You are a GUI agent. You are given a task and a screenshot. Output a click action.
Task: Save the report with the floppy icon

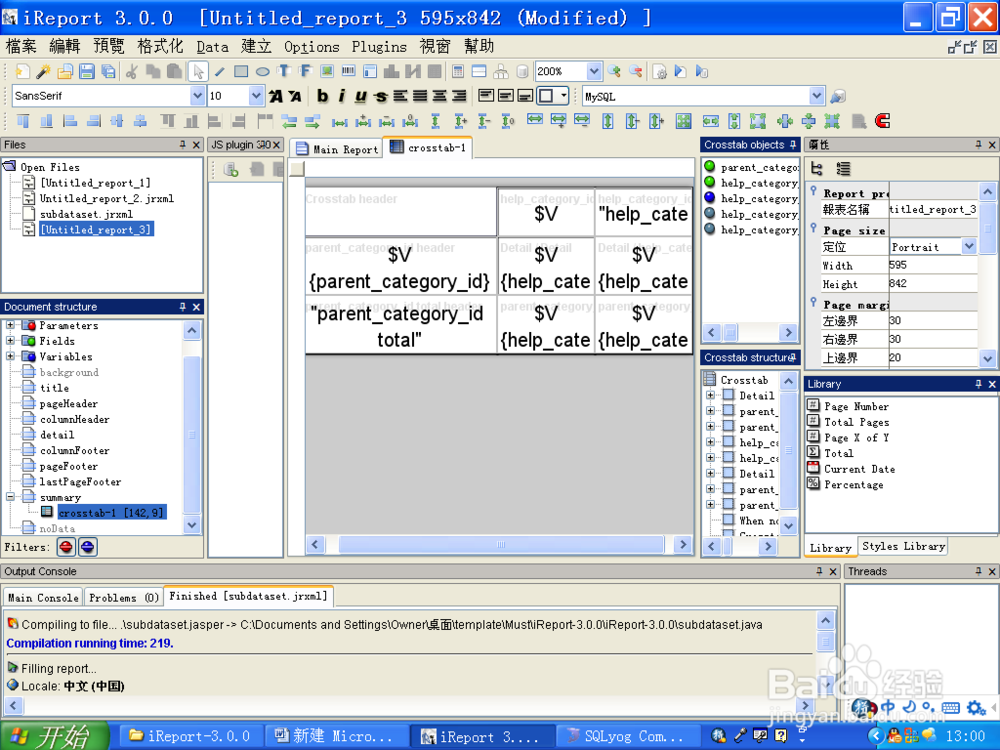pos(87,71)
